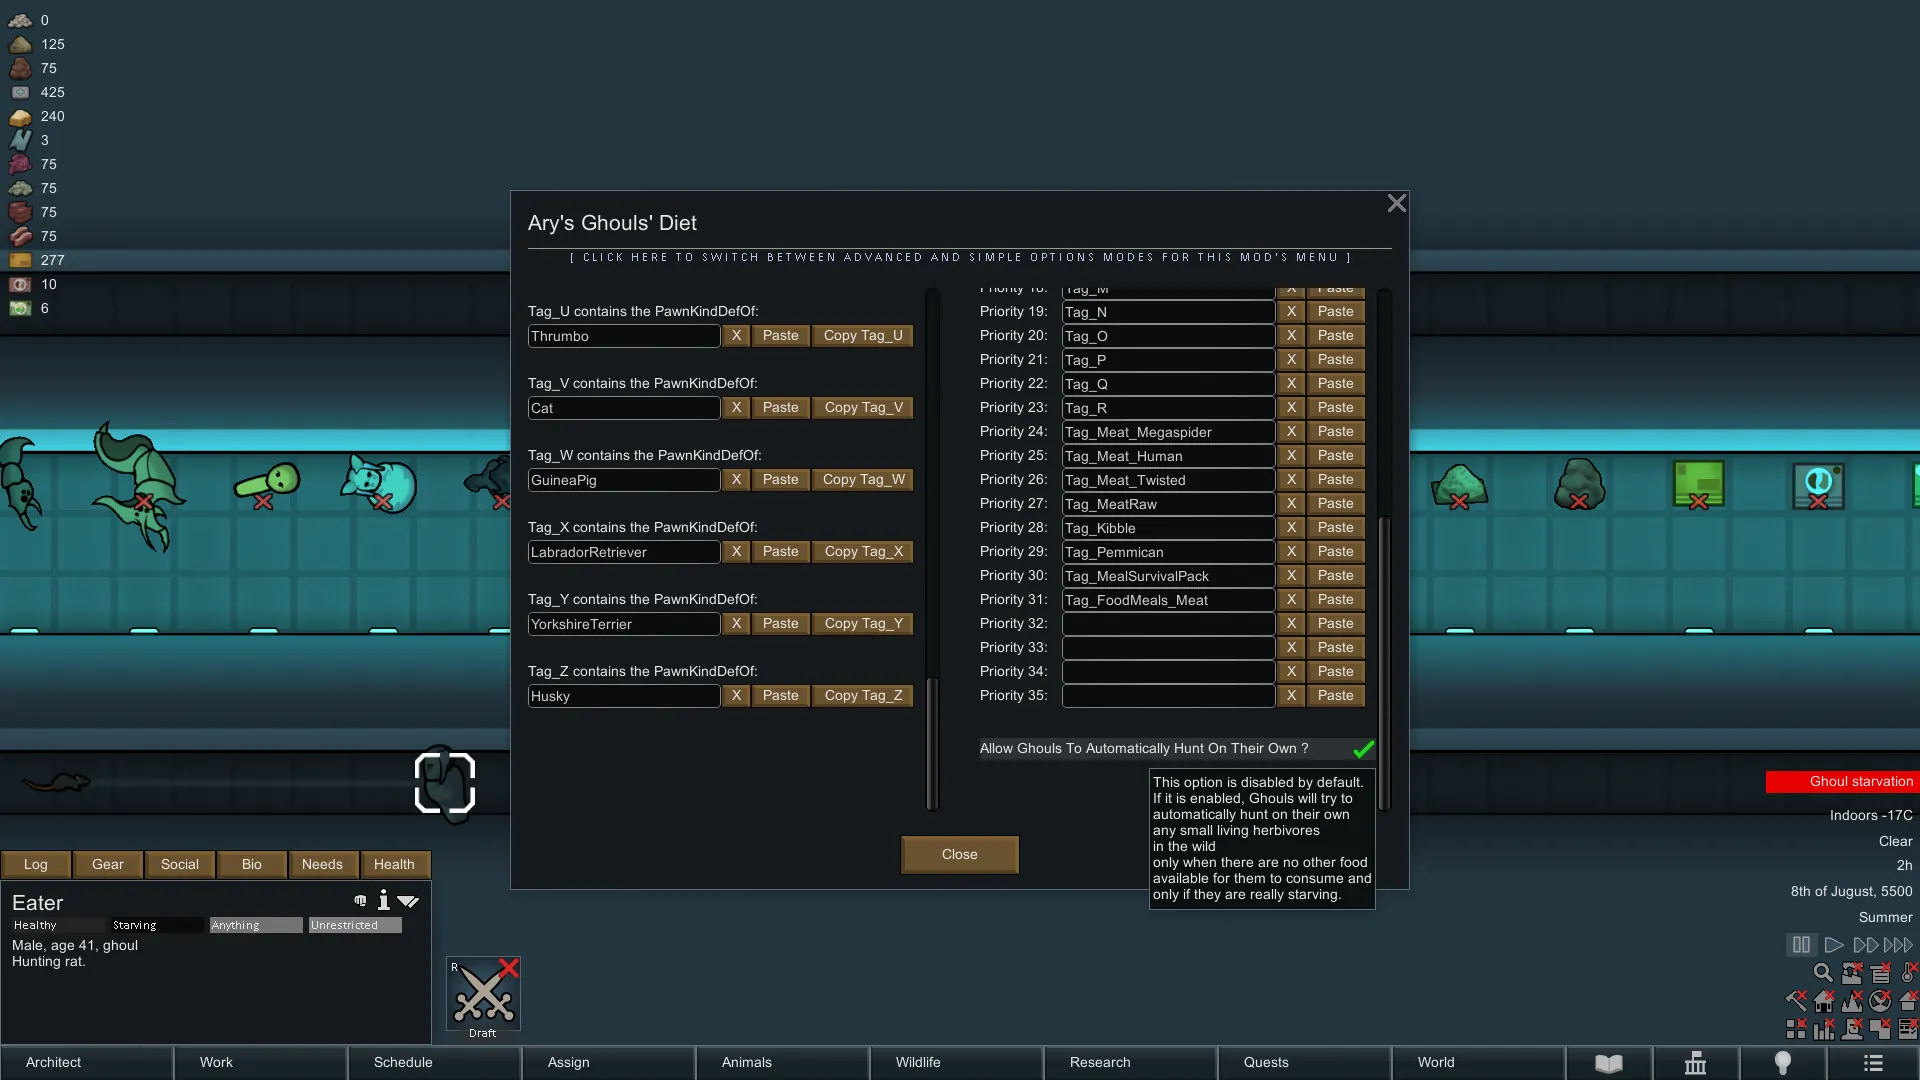Image resolution: width=1920 pixels, height=1080 pixels.
Task: Toggle the temperature overlay thermometer icon
Action: 1908,973
